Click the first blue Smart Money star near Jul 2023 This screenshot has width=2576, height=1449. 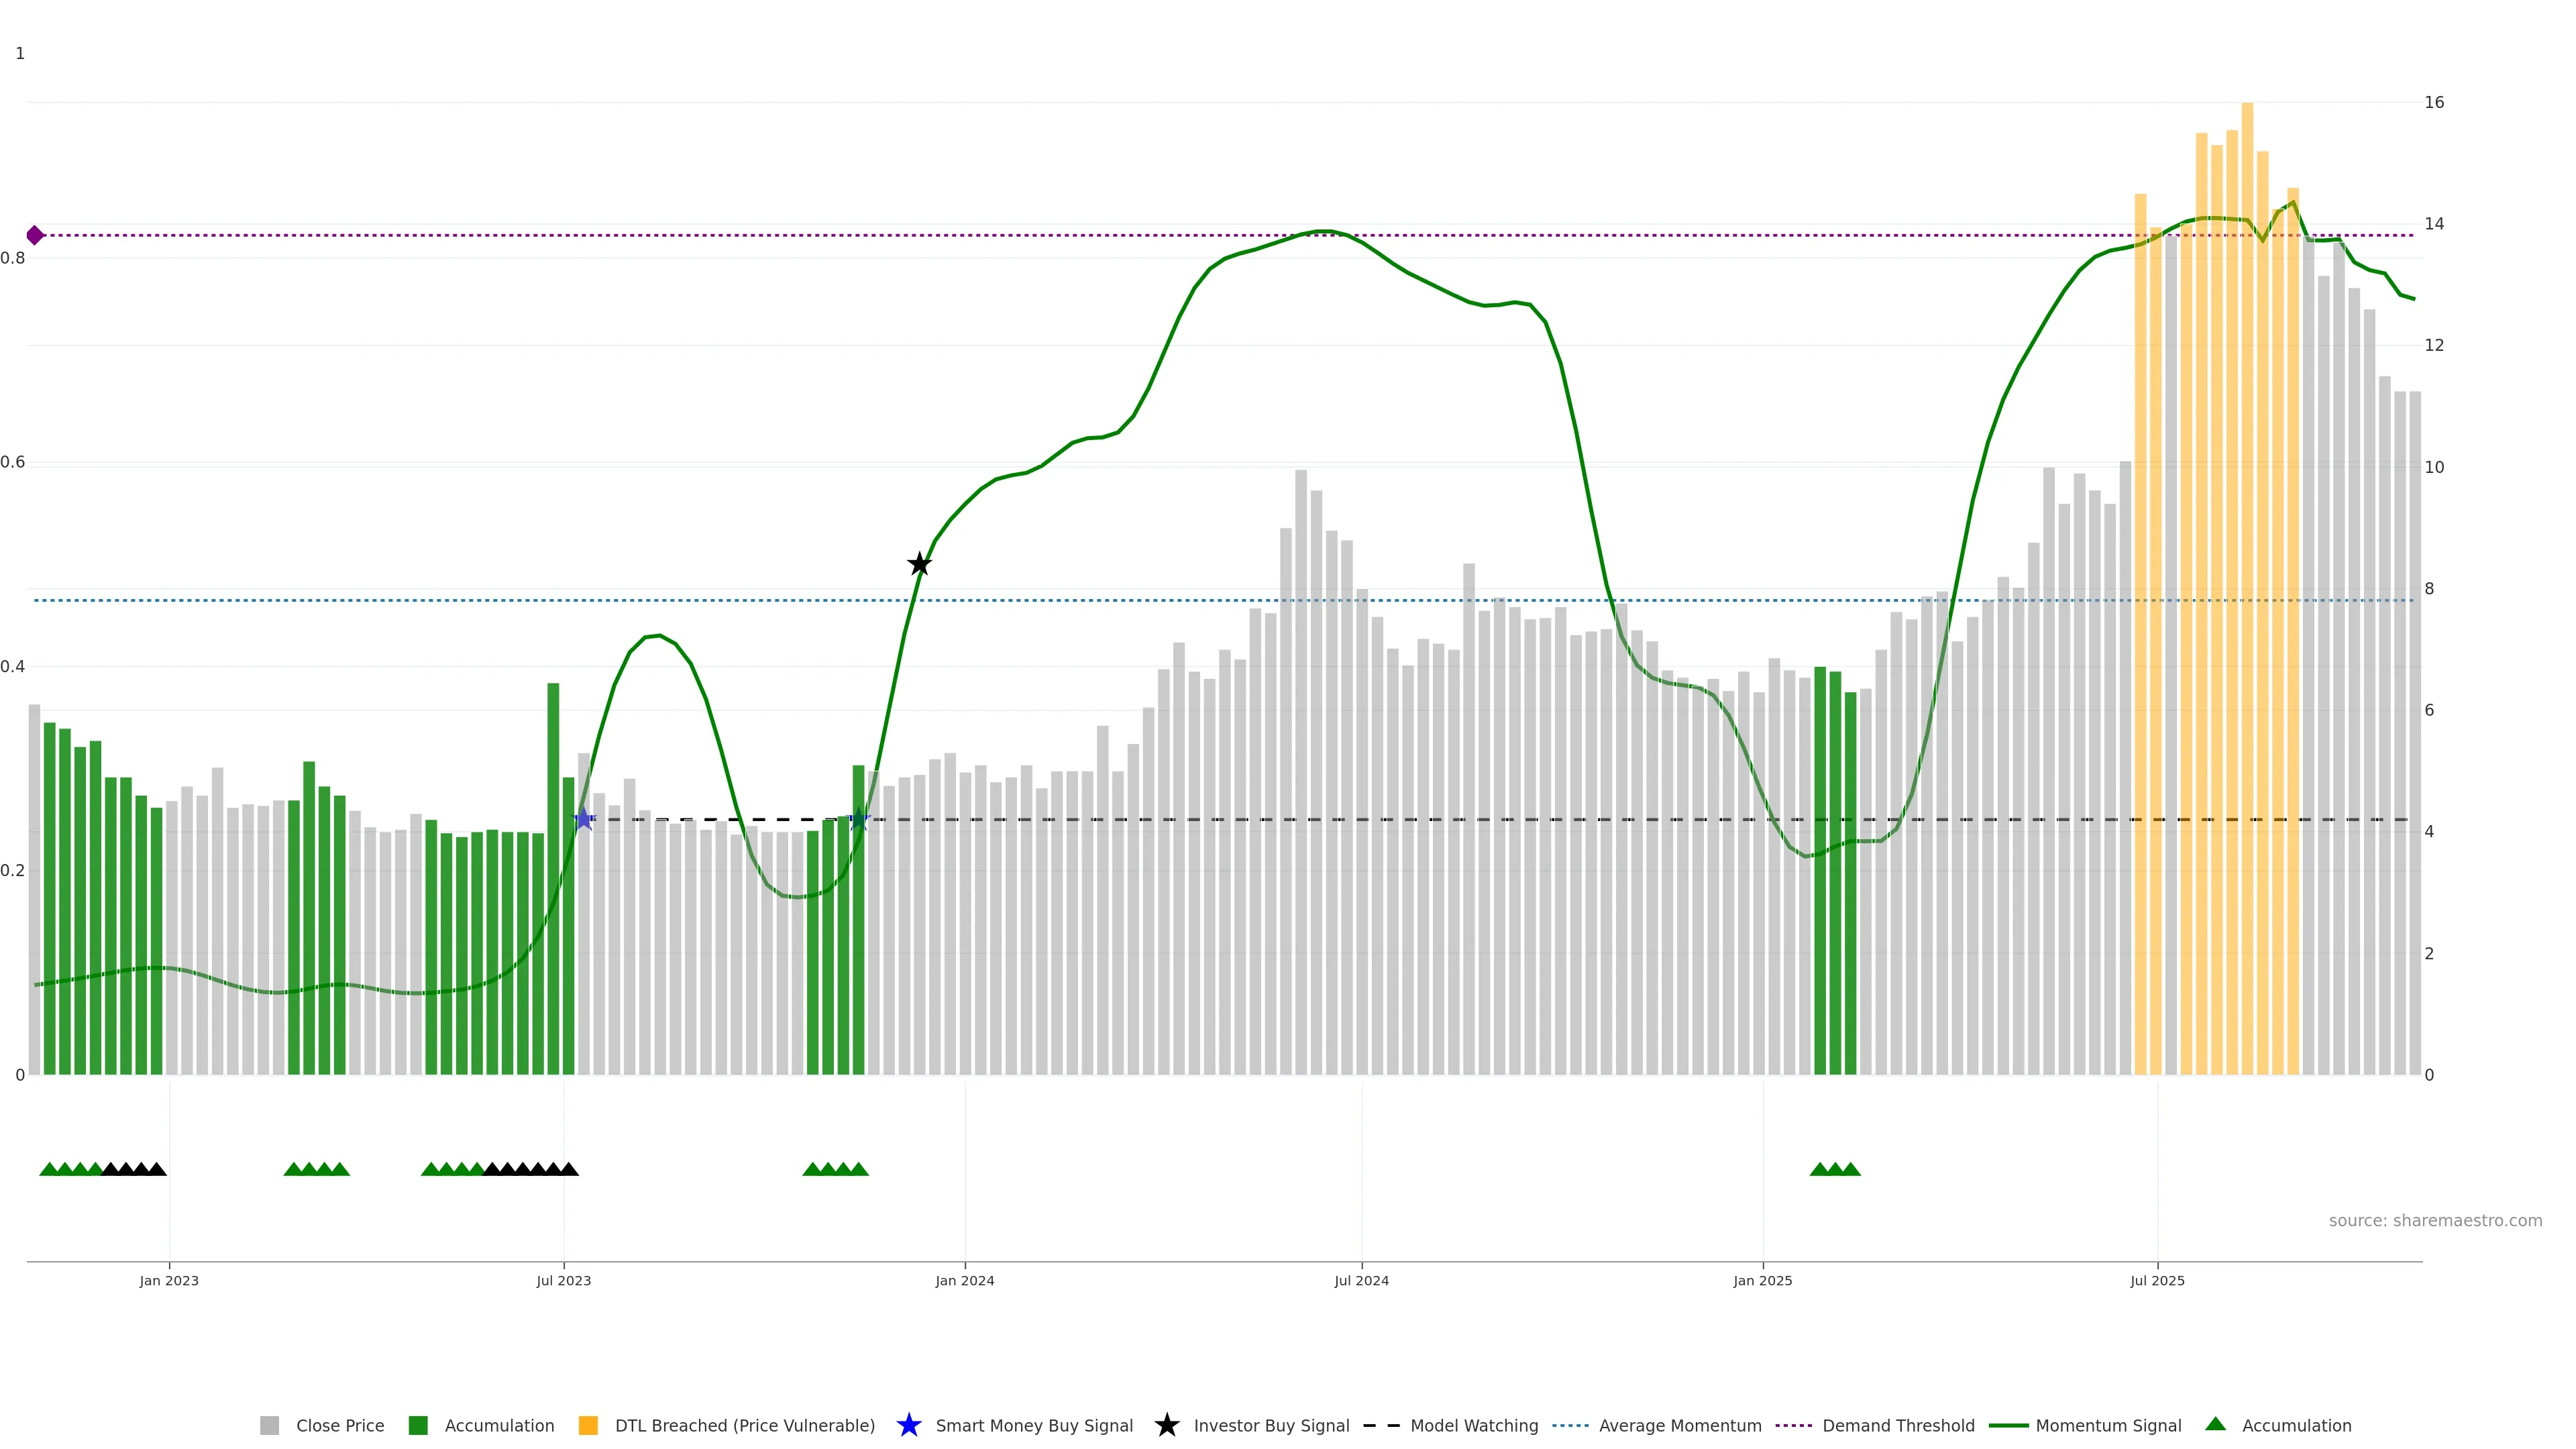[x=584, y=819]
